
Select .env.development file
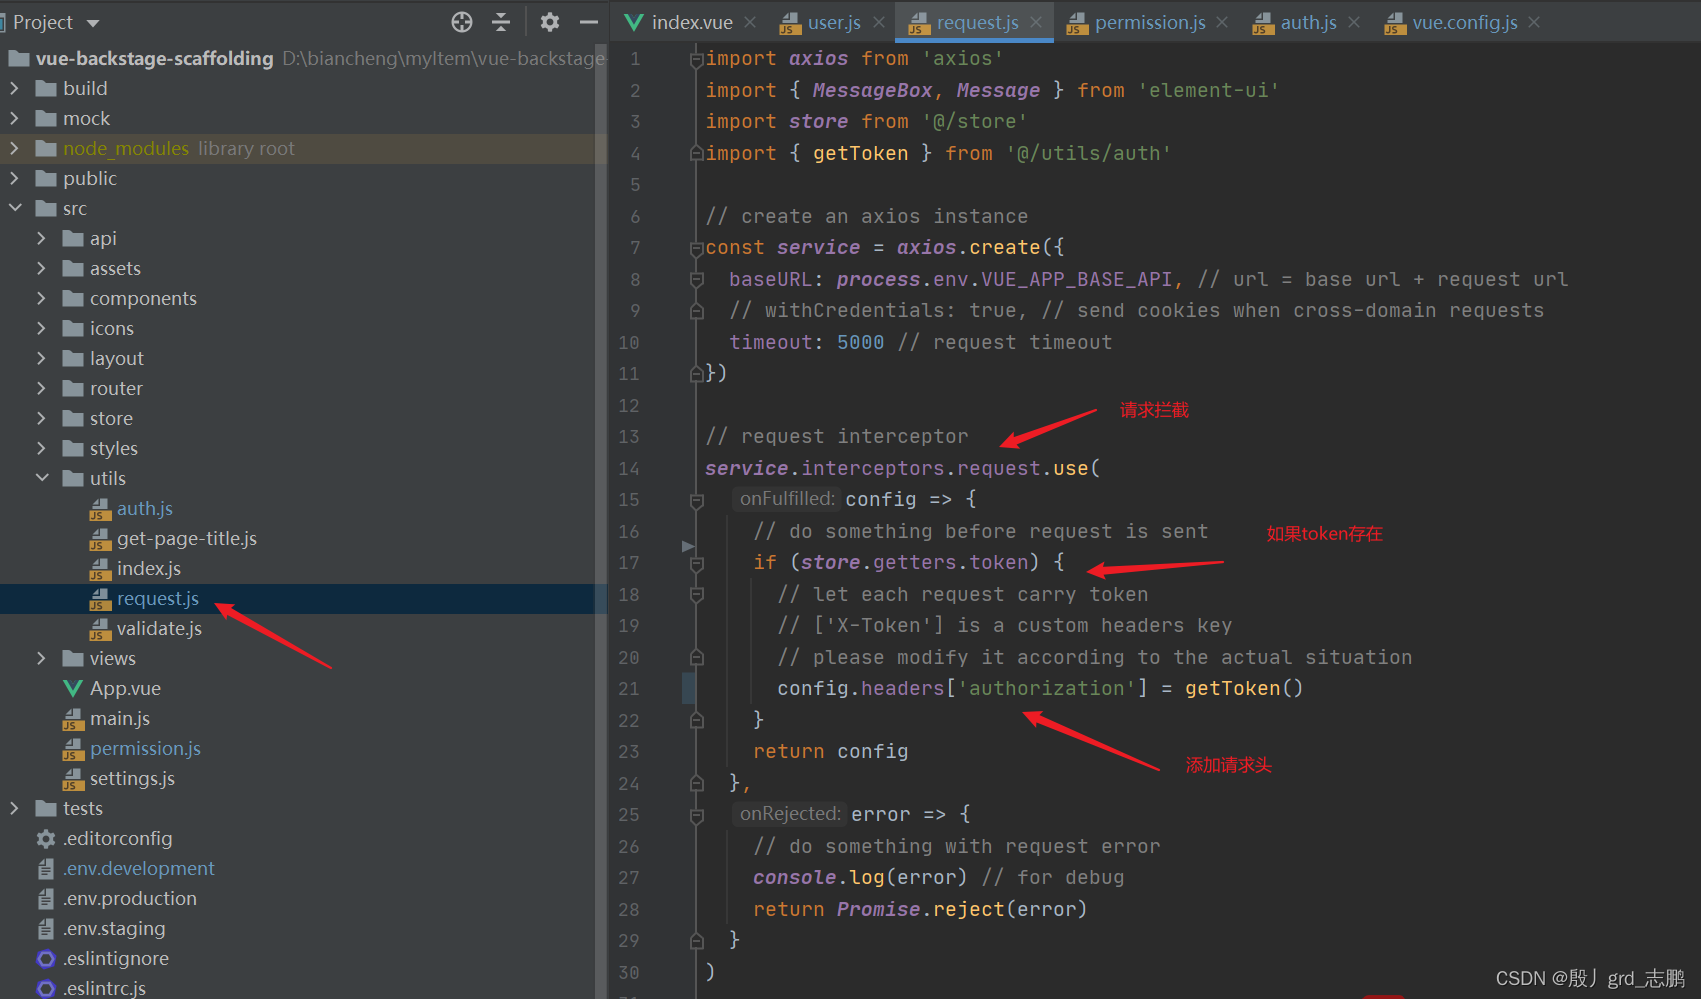coord(139,868)
